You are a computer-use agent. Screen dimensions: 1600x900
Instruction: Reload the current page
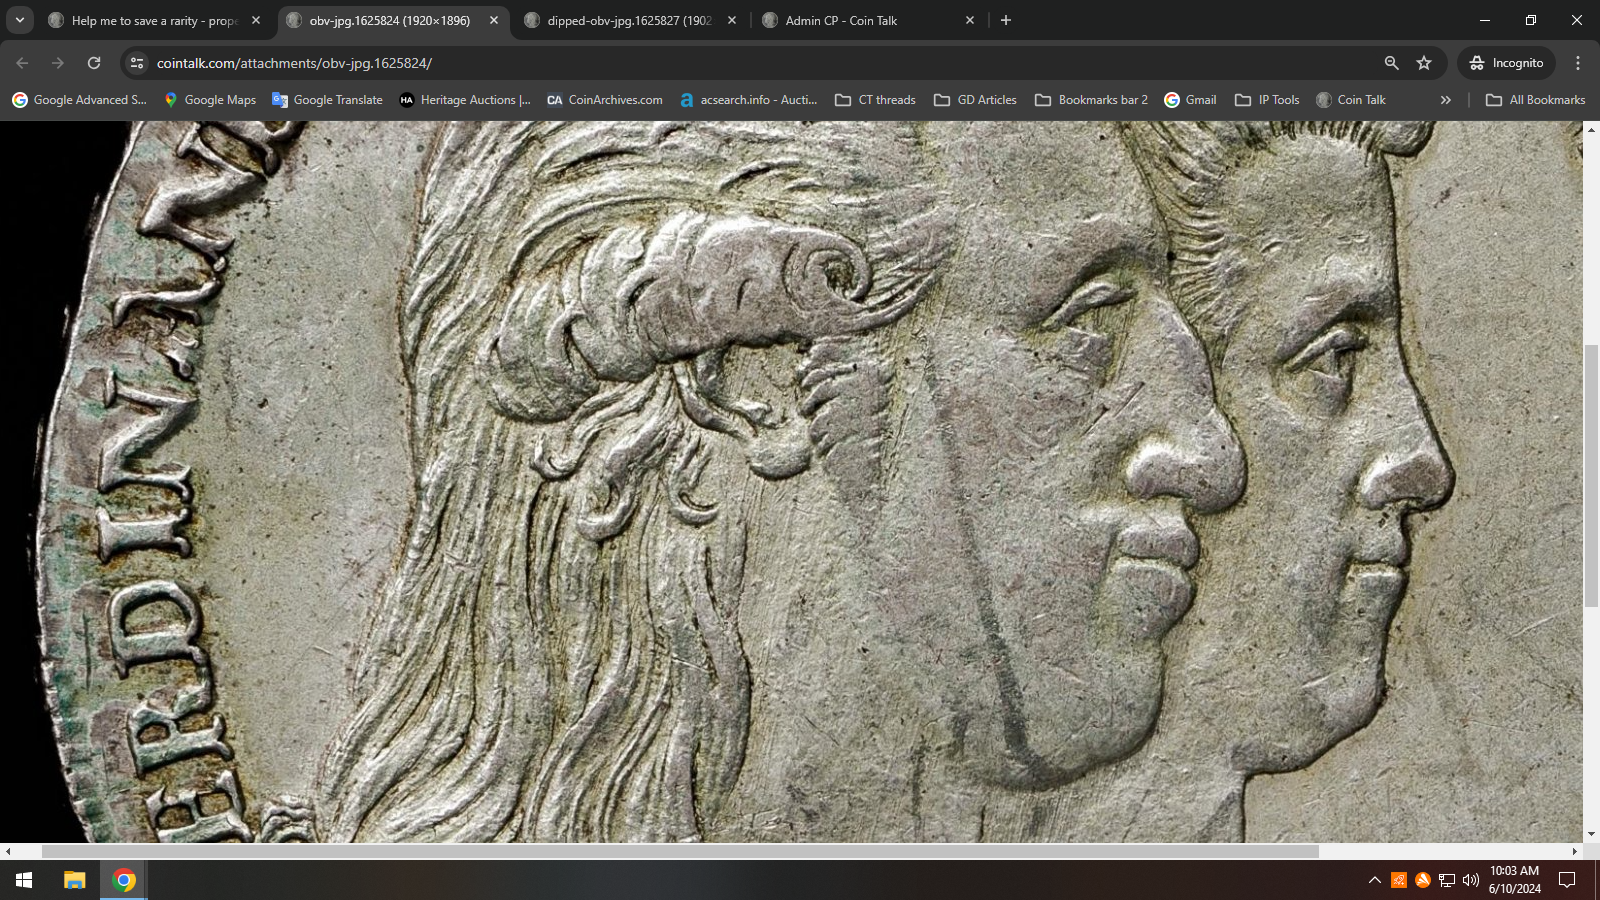(x=94, y=63)
